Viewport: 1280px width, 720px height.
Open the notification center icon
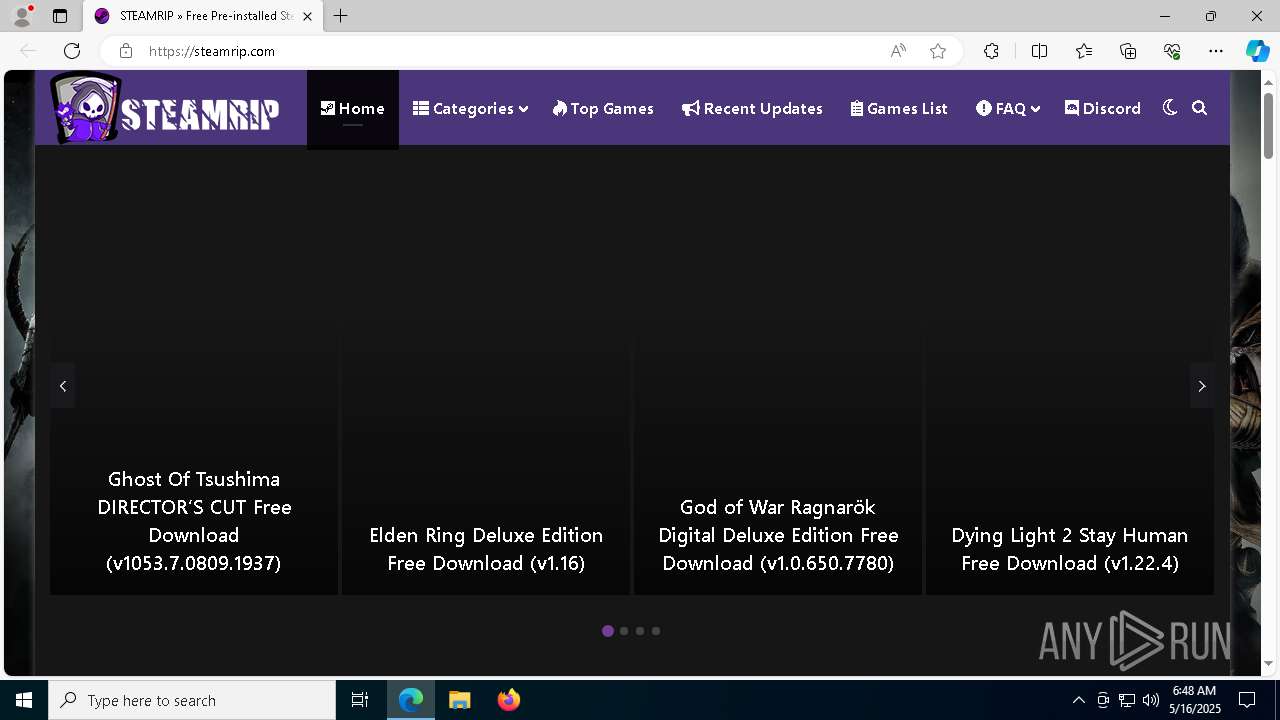click(x=1247, y=700)
